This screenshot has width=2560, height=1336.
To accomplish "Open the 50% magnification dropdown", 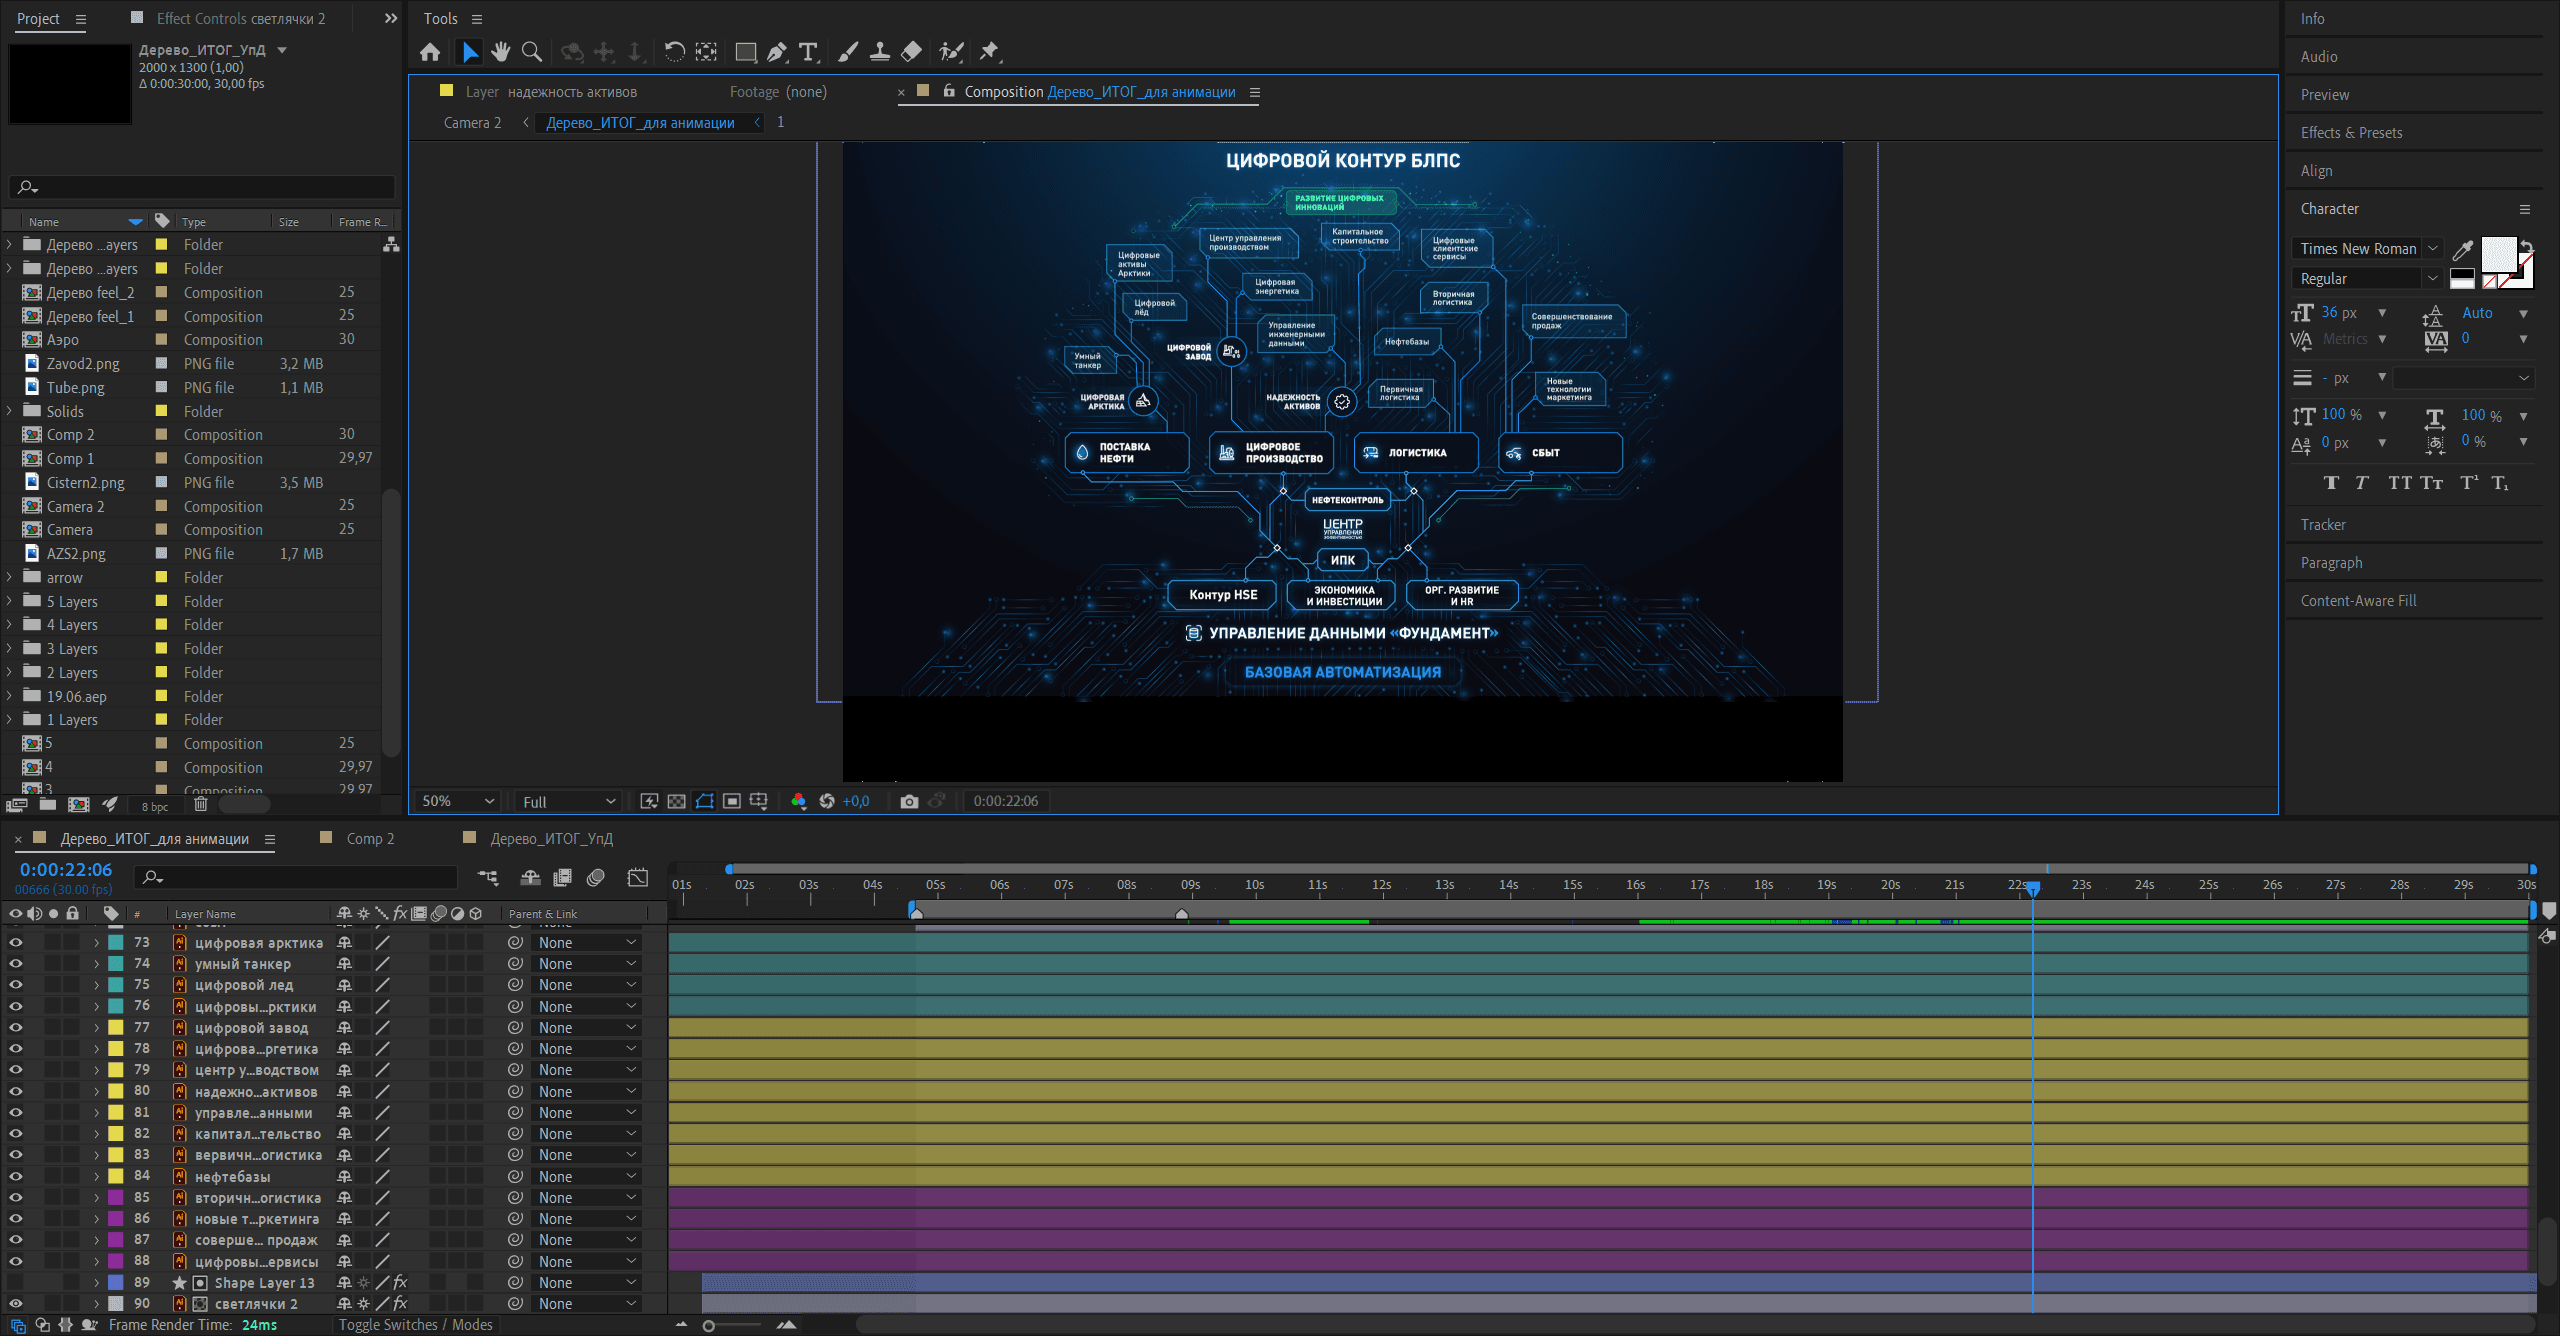I will coord(458,801).
